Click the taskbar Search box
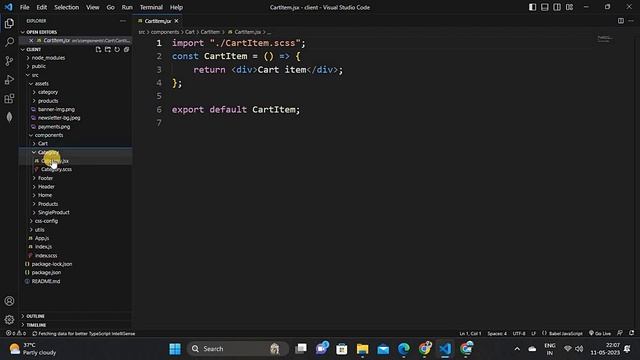640x360 pixels. (x=238, y=349)
